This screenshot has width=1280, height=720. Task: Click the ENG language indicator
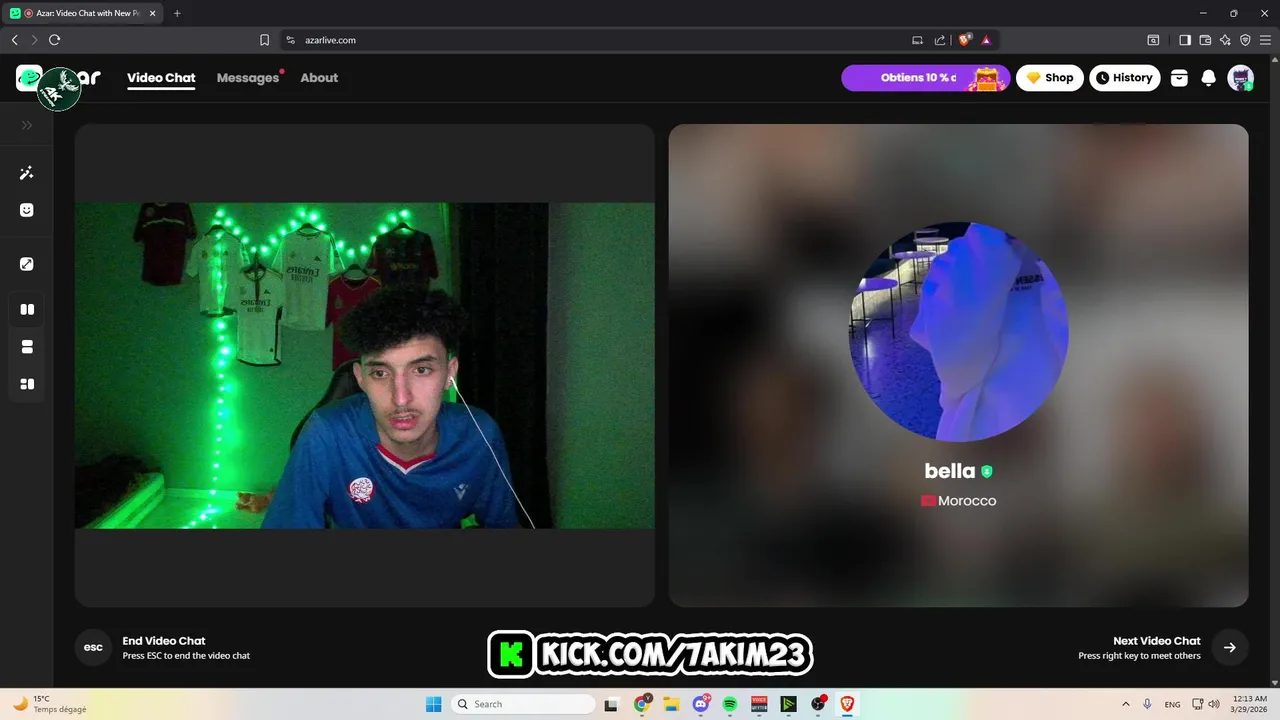coord(1172,704)
